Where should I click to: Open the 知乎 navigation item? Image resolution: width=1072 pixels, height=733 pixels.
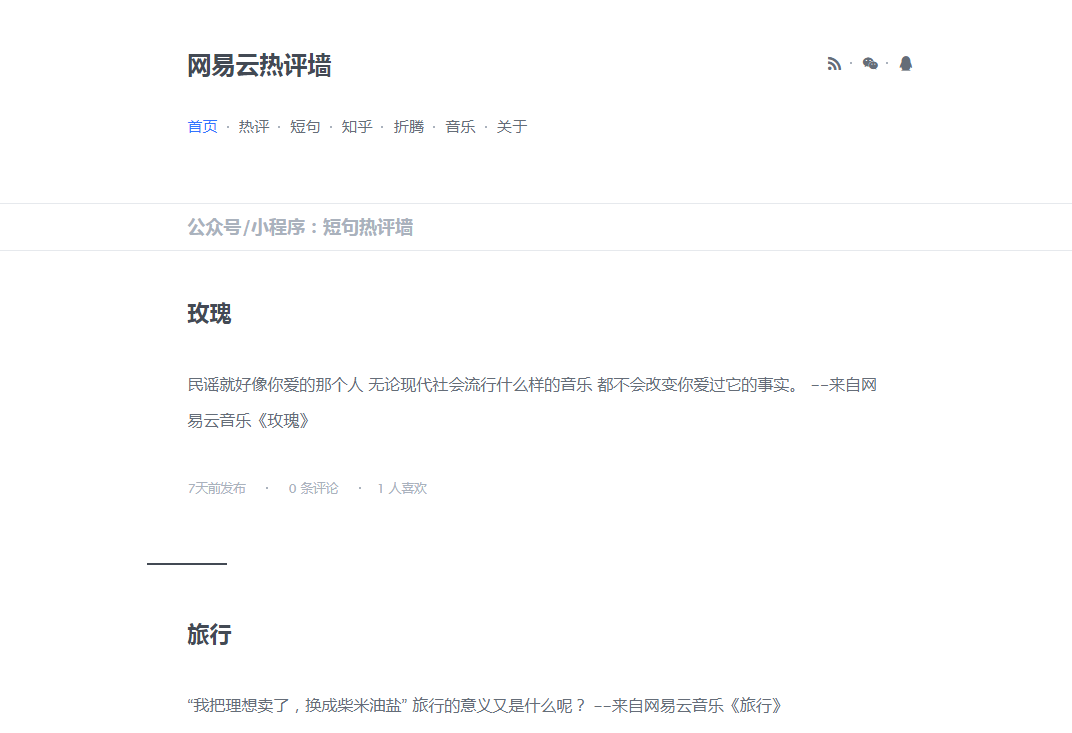(357, 126)
